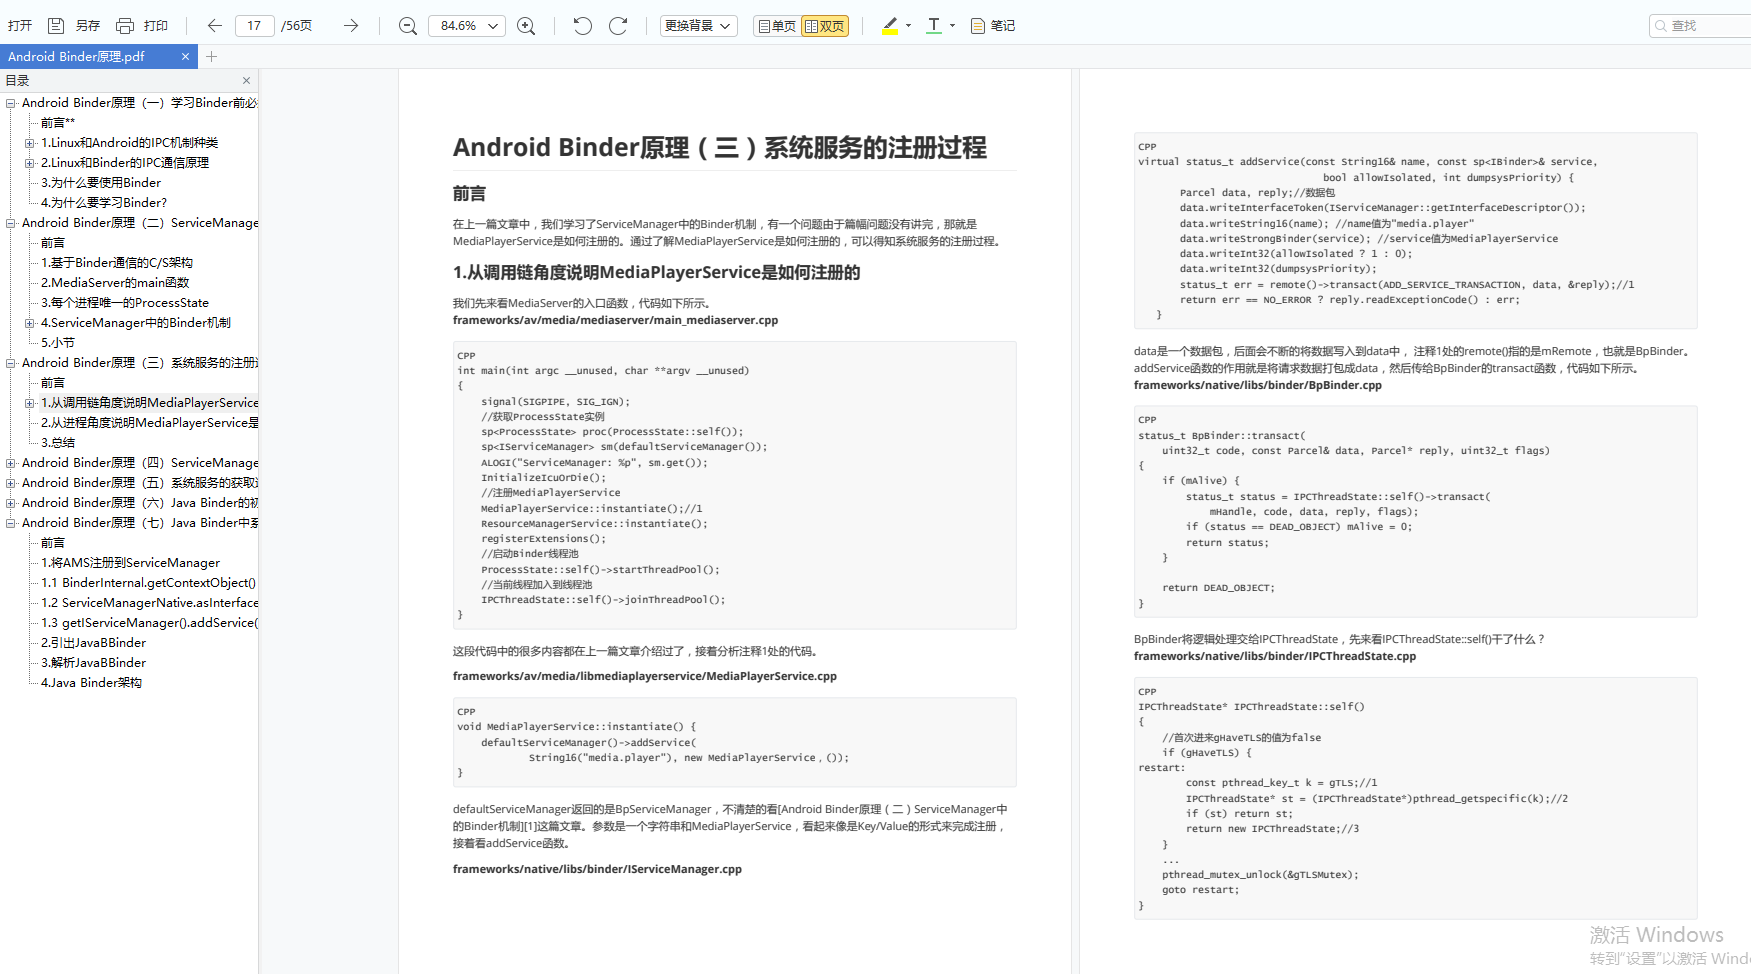This screenshot has width=1751, height=974.
Task: Click 目录 panel title label
Action: point(17,81)
